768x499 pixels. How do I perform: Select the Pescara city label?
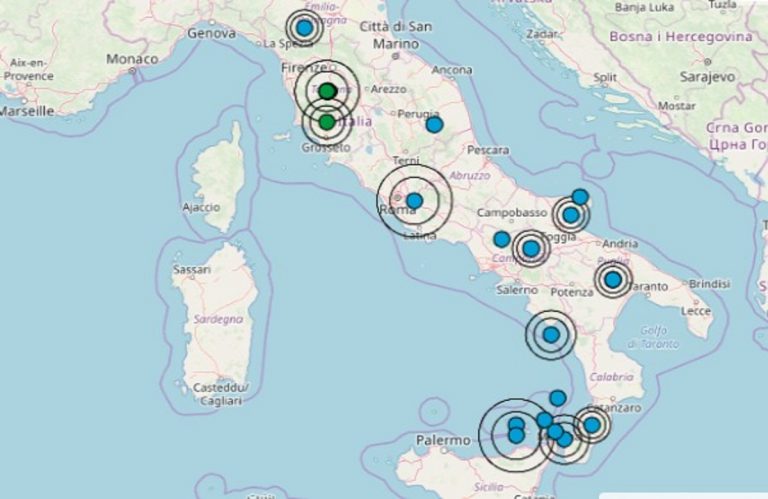coord(488,150)
